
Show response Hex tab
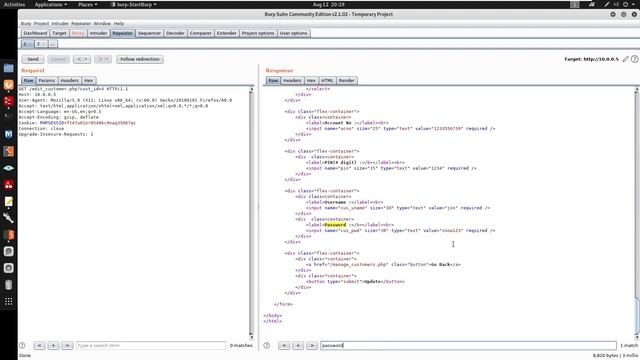311,80
